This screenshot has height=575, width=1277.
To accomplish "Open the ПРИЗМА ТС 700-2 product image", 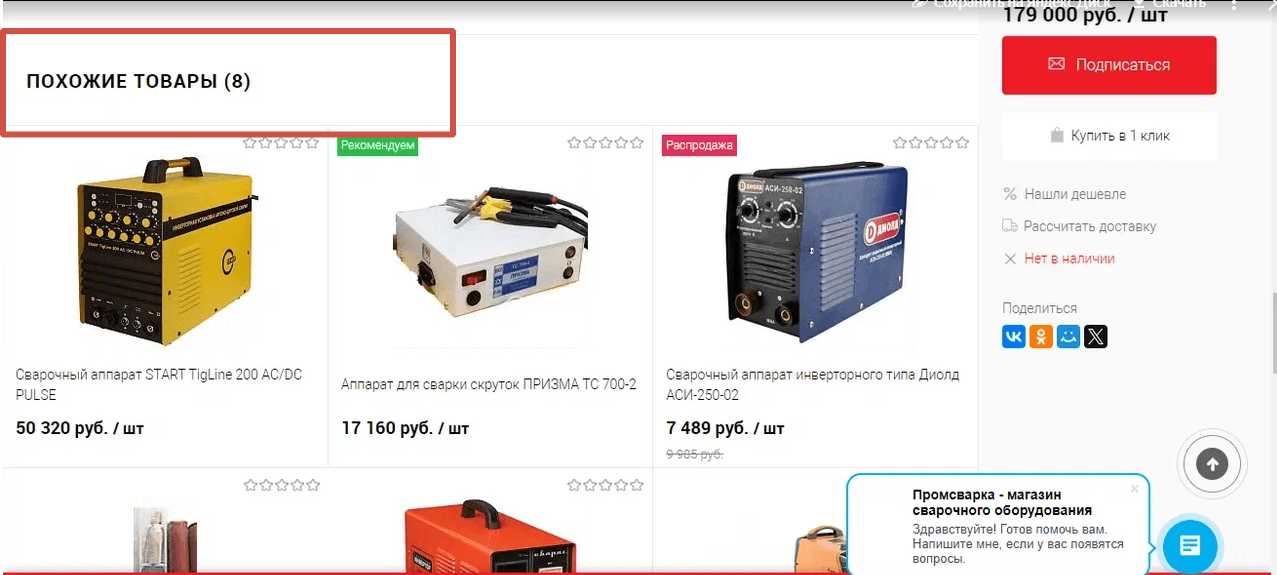I will [490, 250].
